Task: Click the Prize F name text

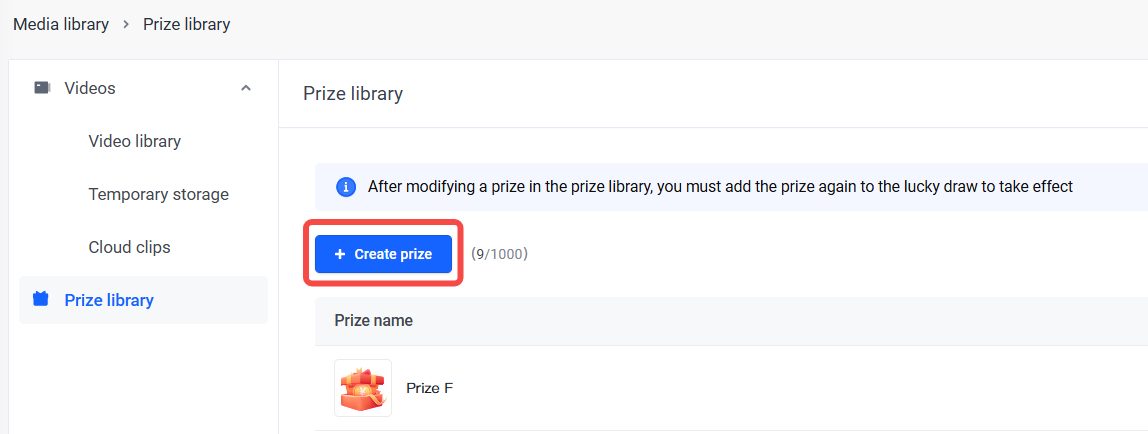Action: [429, 388]
